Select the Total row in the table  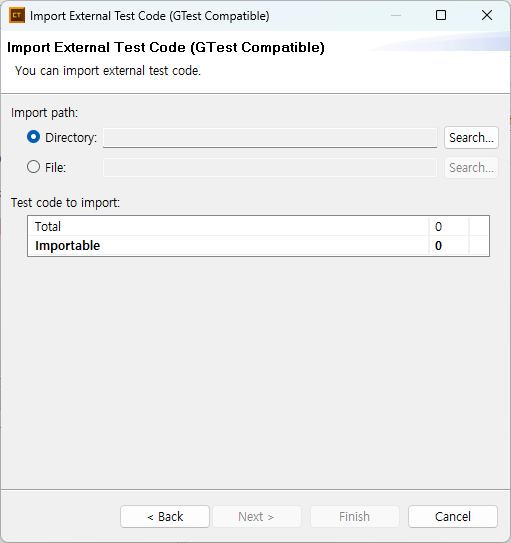pos(258,226)
